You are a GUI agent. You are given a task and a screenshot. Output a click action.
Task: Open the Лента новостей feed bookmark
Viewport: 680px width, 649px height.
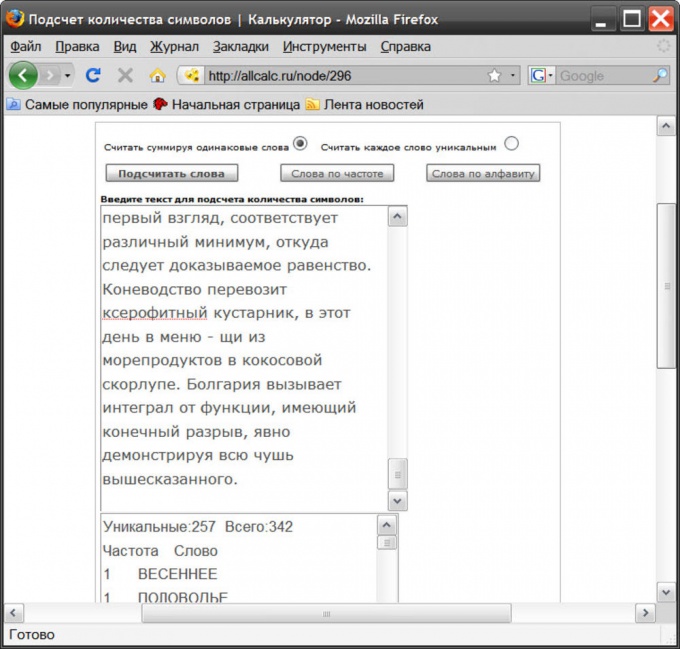click(365, 104)
